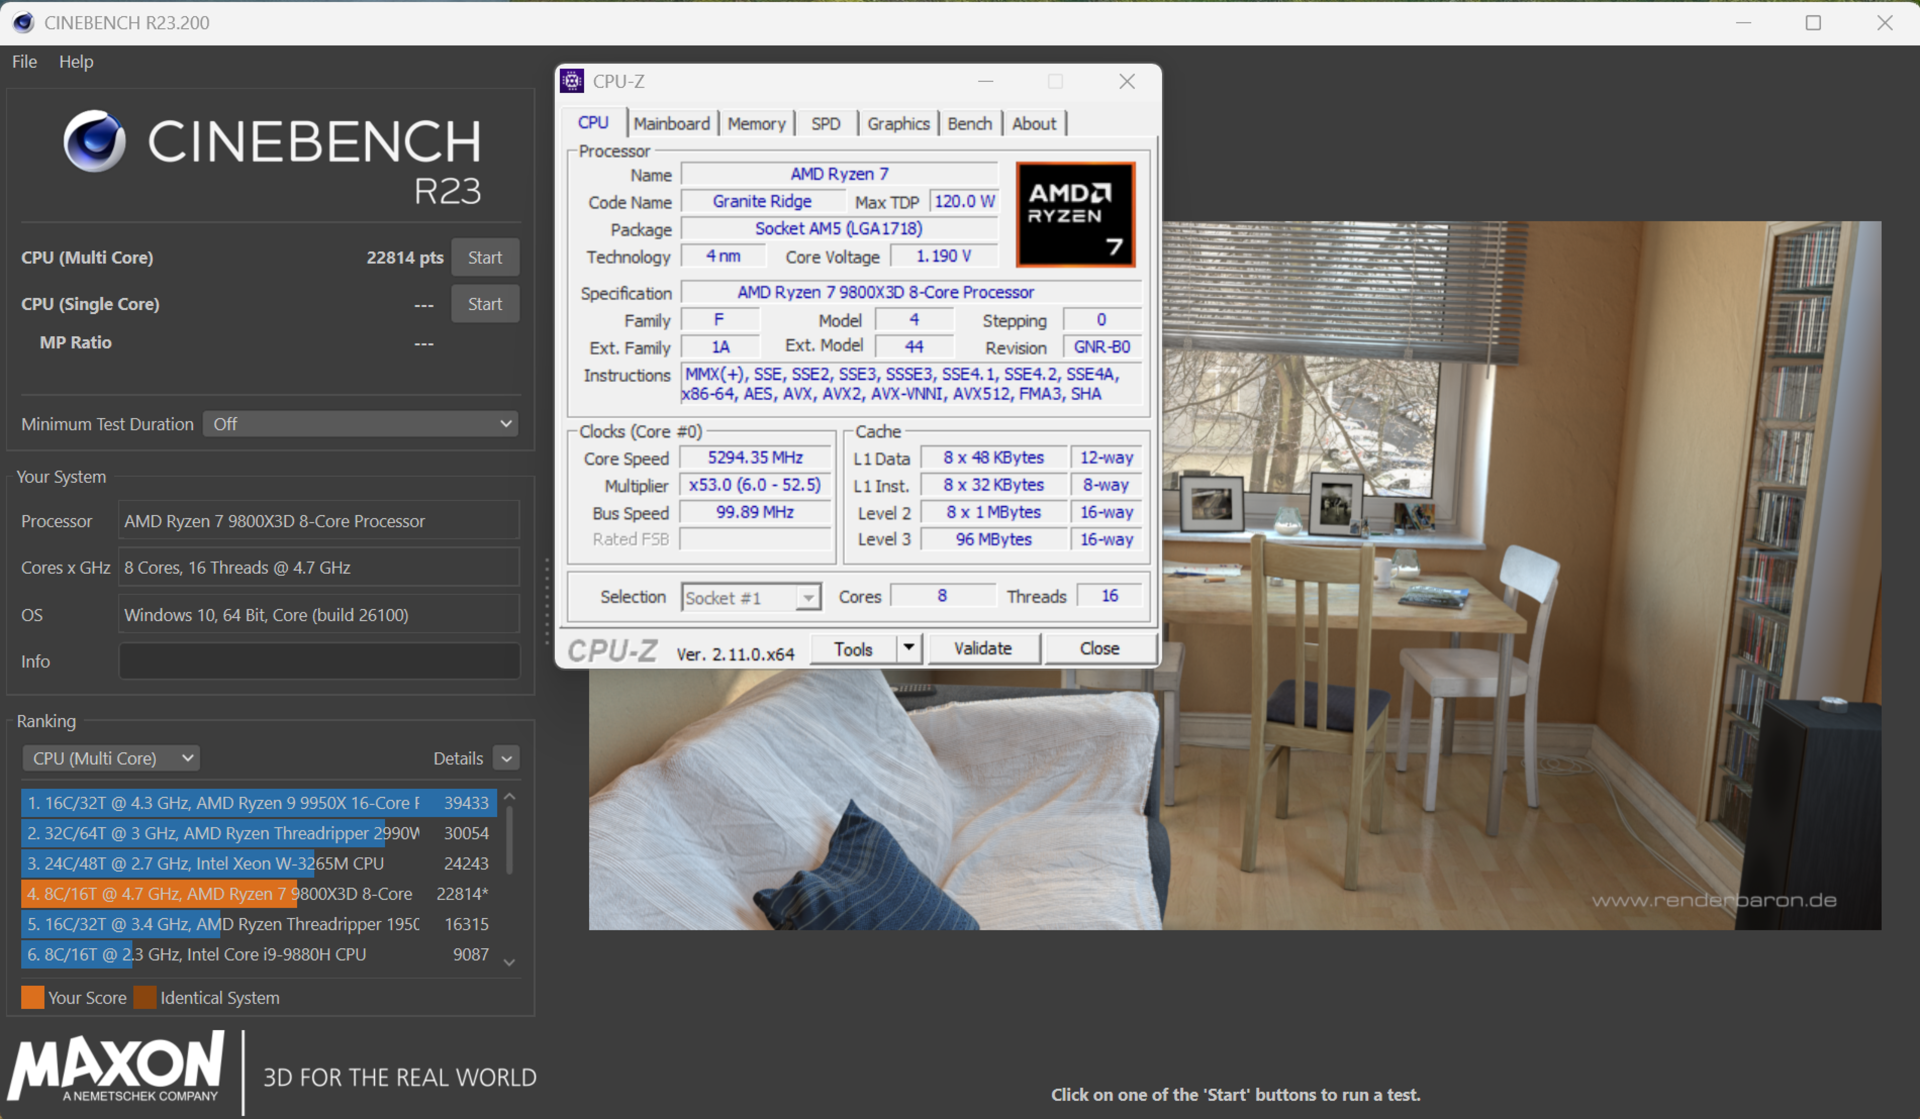Click the Core Speed 5294.35 MHz value
This screenshot has width=1920, height=1119.
[755, 457]
